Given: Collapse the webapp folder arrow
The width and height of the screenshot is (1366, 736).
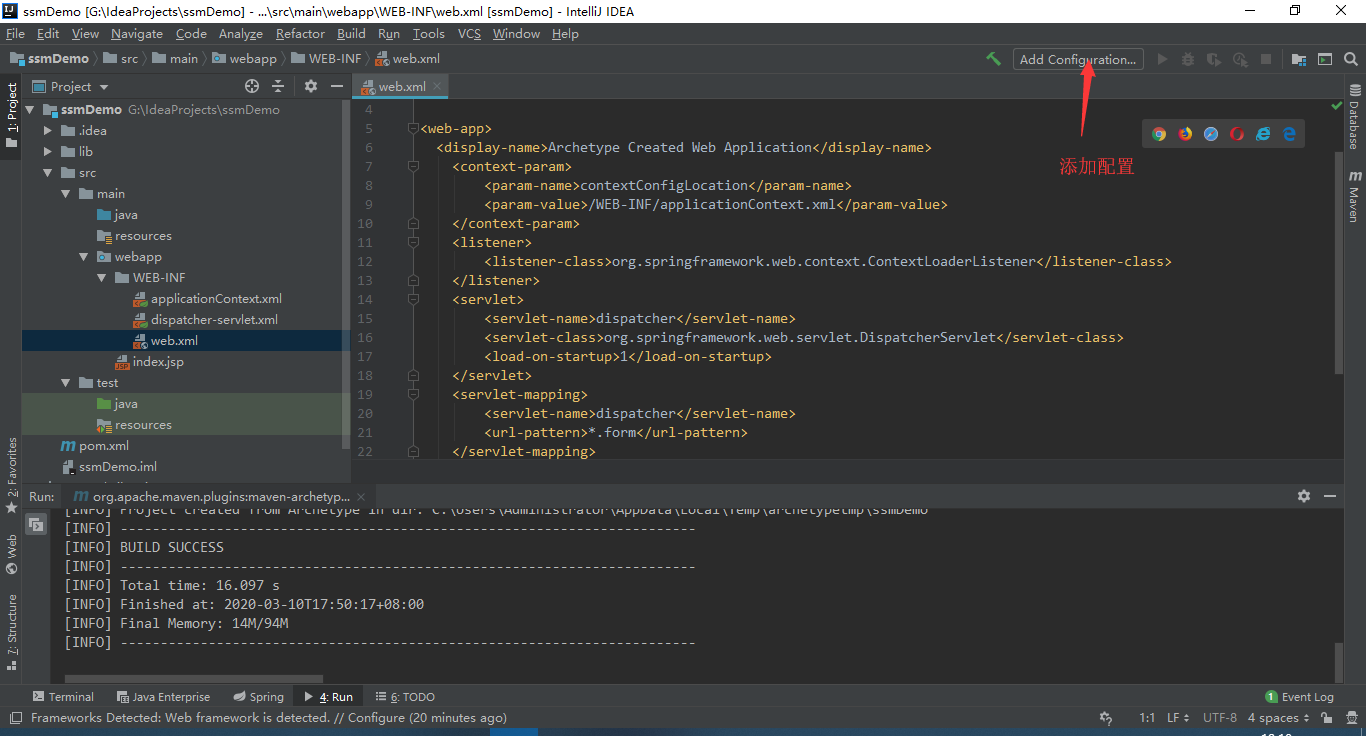Looking at the screenshot, I should [x=84, y=257].
